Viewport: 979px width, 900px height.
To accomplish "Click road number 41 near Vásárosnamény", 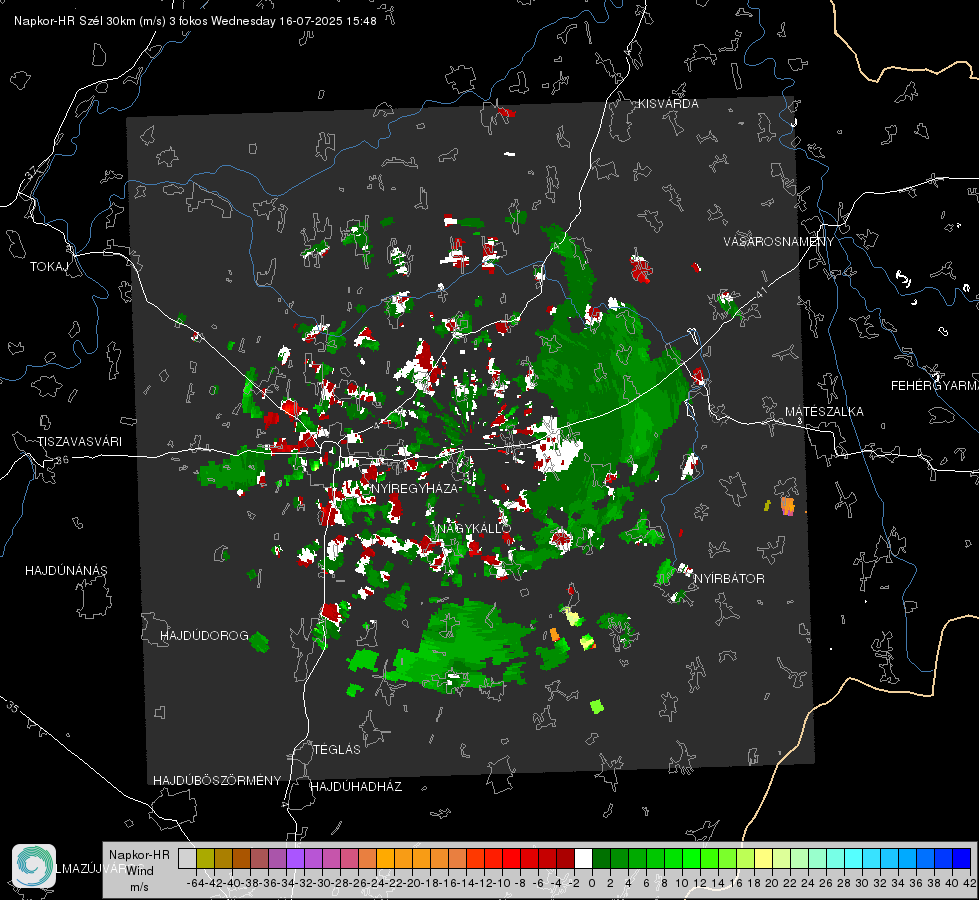I will click(761, 291).
